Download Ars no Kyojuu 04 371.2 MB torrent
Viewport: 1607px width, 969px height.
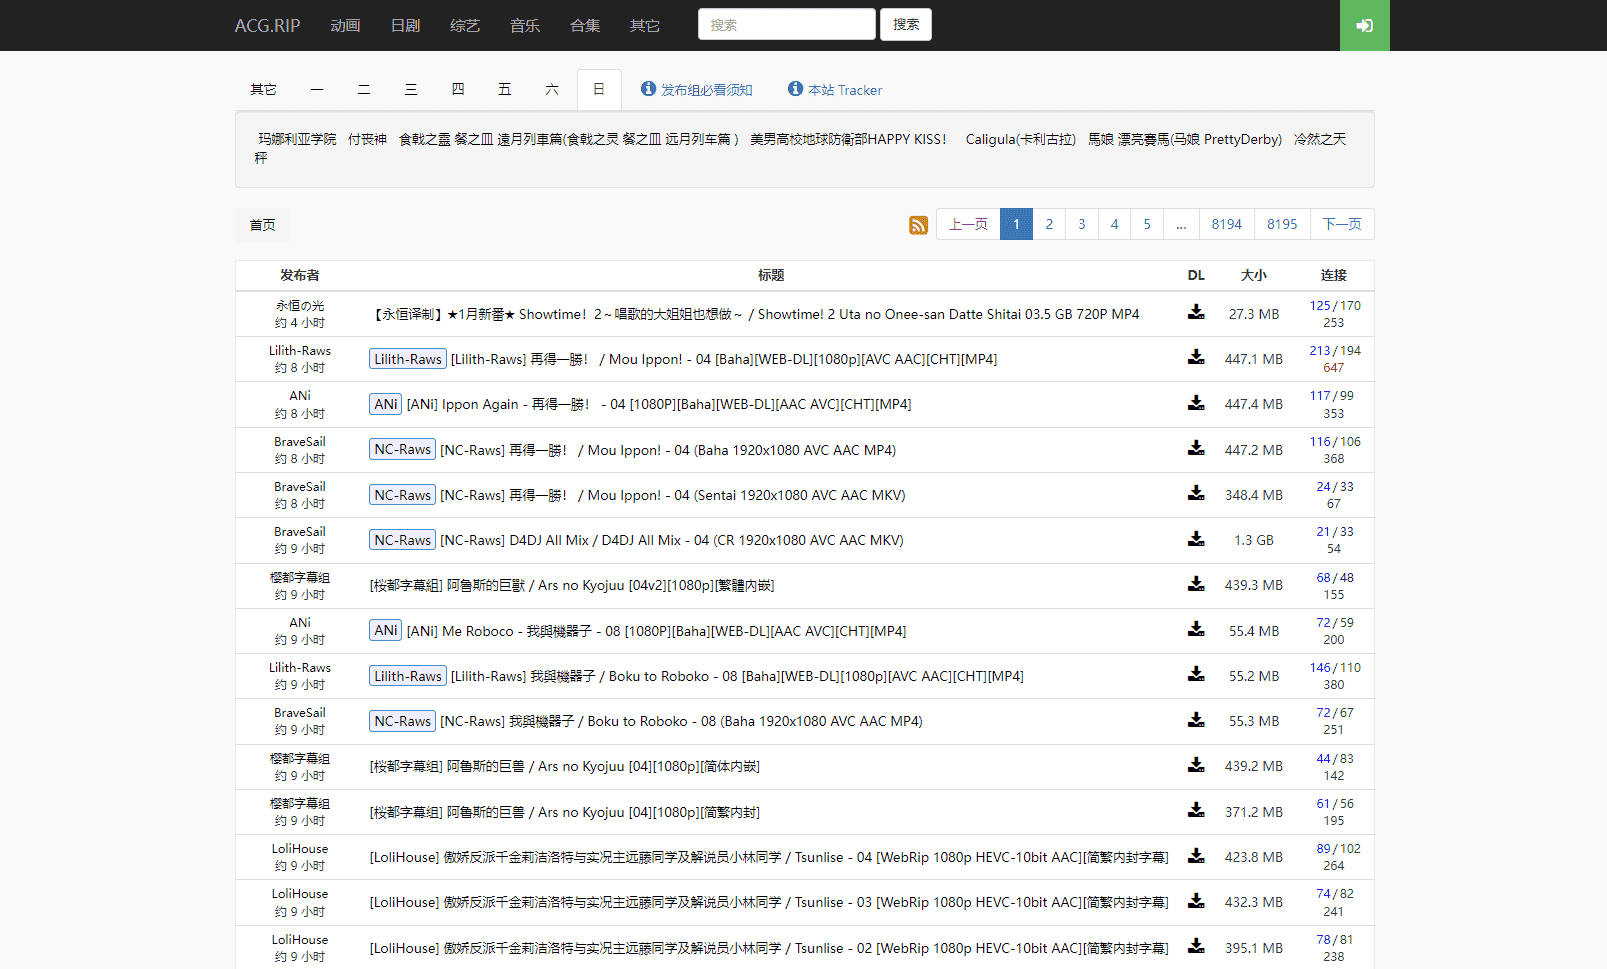(1196, 811)
